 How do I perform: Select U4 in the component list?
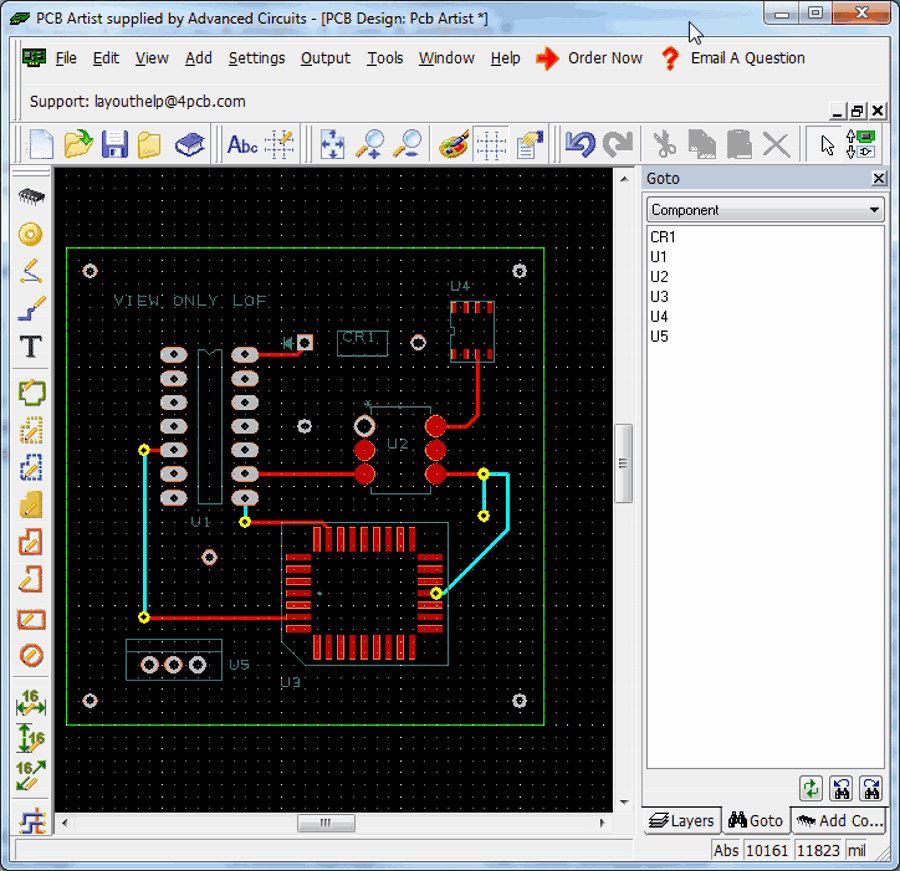(x=765, y=316)
